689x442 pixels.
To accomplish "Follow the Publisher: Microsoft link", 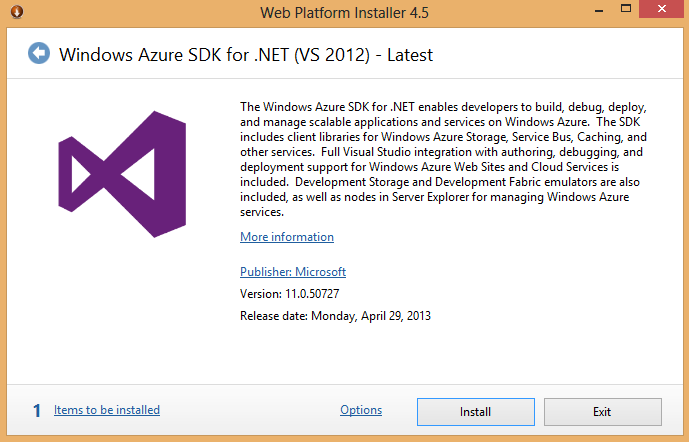I will pos(293,272).
